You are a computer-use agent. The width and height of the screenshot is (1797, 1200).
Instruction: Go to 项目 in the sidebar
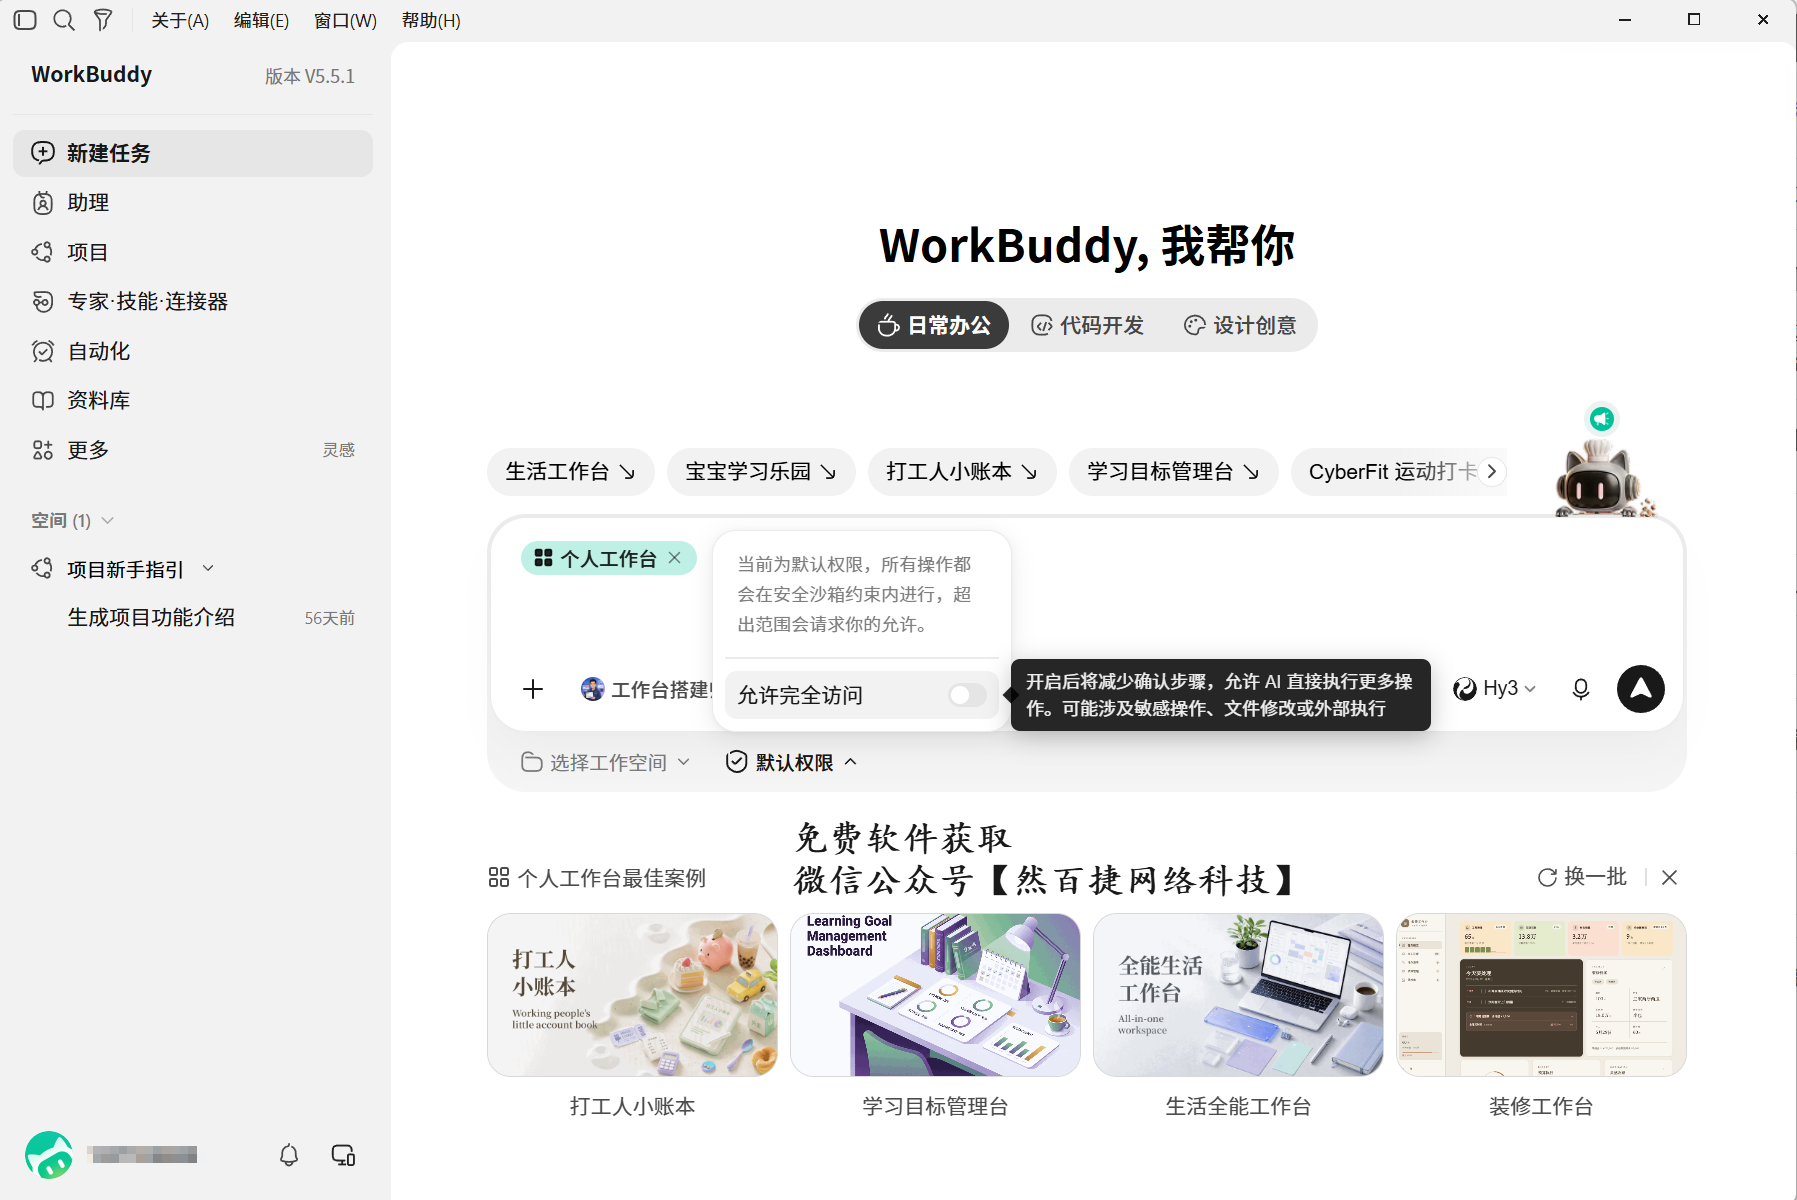[193, 252]
